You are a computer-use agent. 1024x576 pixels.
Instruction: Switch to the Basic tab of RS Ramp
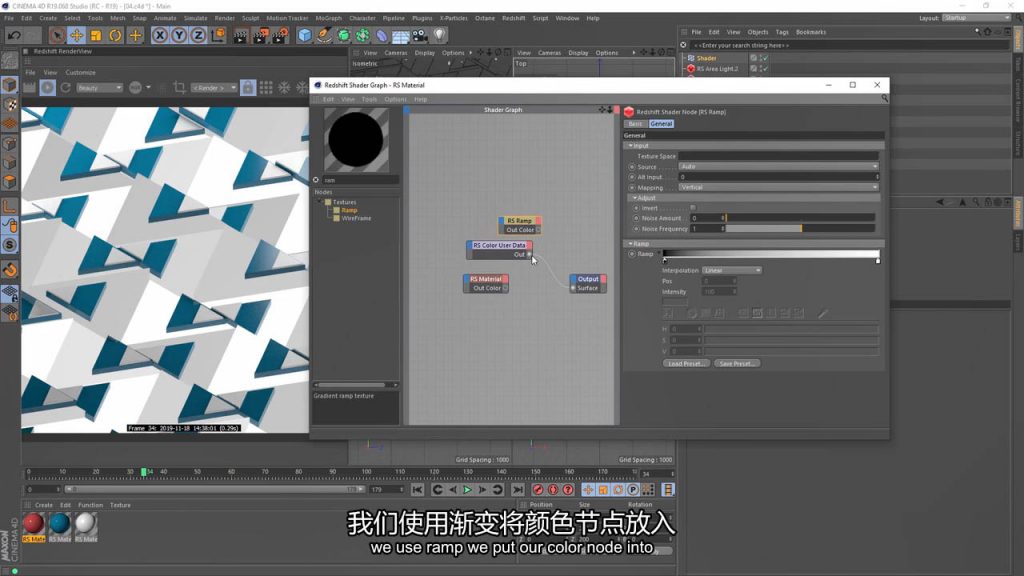(x=635, y=123)
